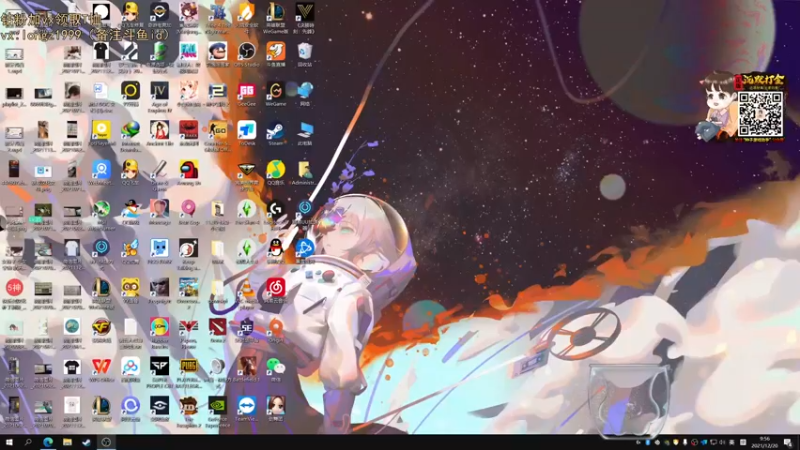Click the Windows Security shield tray icon
Image resolution: width=800 pixels, height=450 pixels.
[x=676, y=442]
